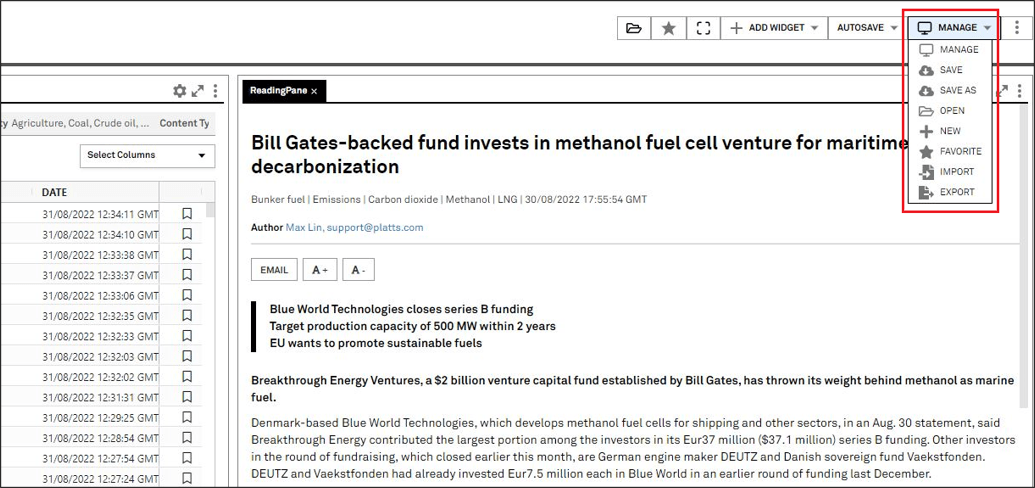Toggle bookmark for the 12:33:06 GMT row
1035x488 pixels.
click(x=187, y=295)
